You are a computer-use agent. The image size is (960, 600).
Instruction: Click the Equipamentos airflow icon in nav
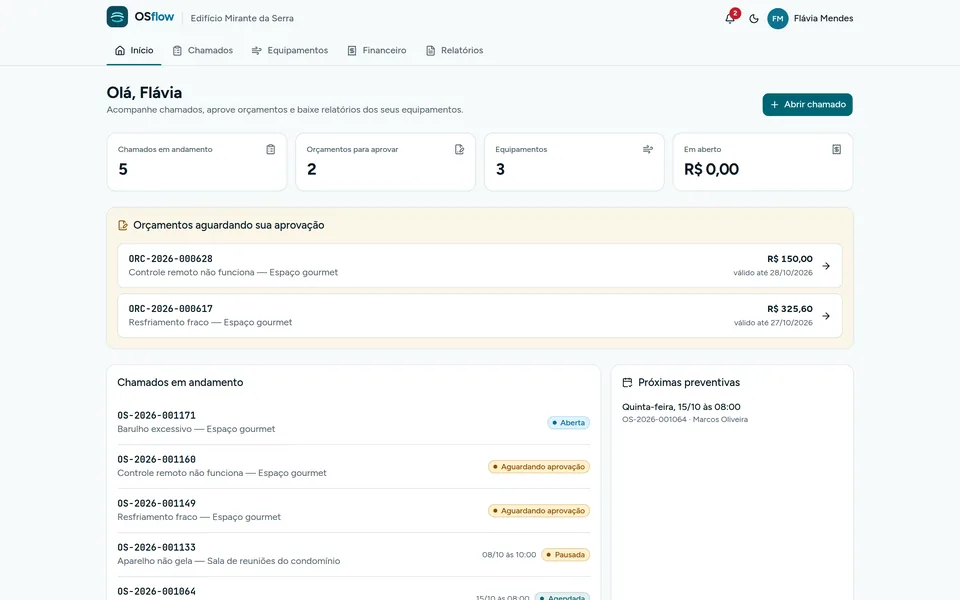257,50
